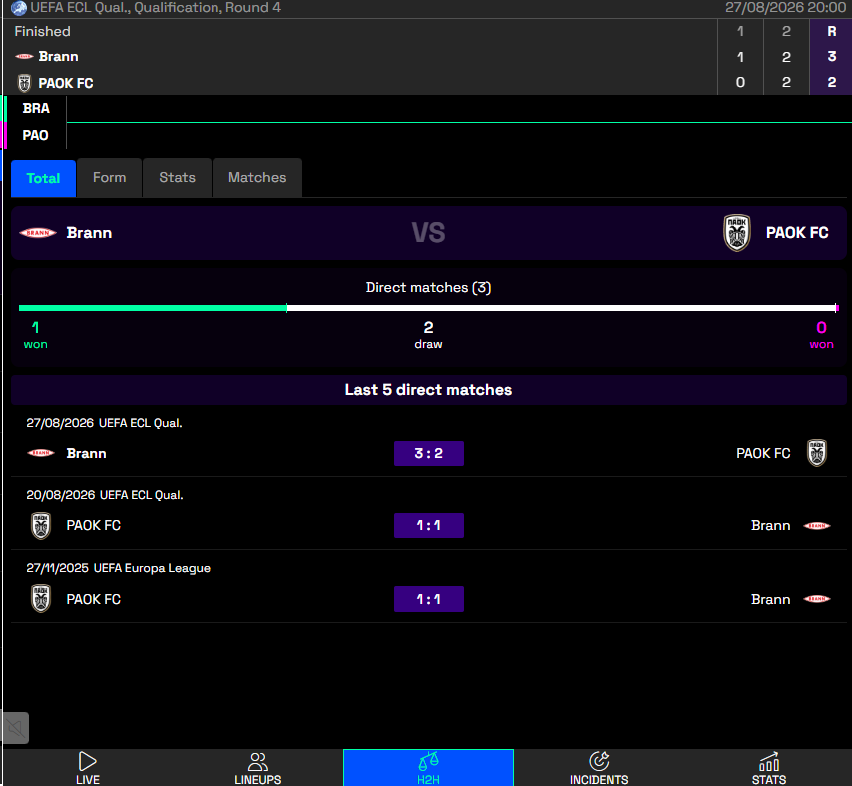Switch to the Matches tab
The width and height of the screenshot is (852, 786).
click(x=257, y=178)
